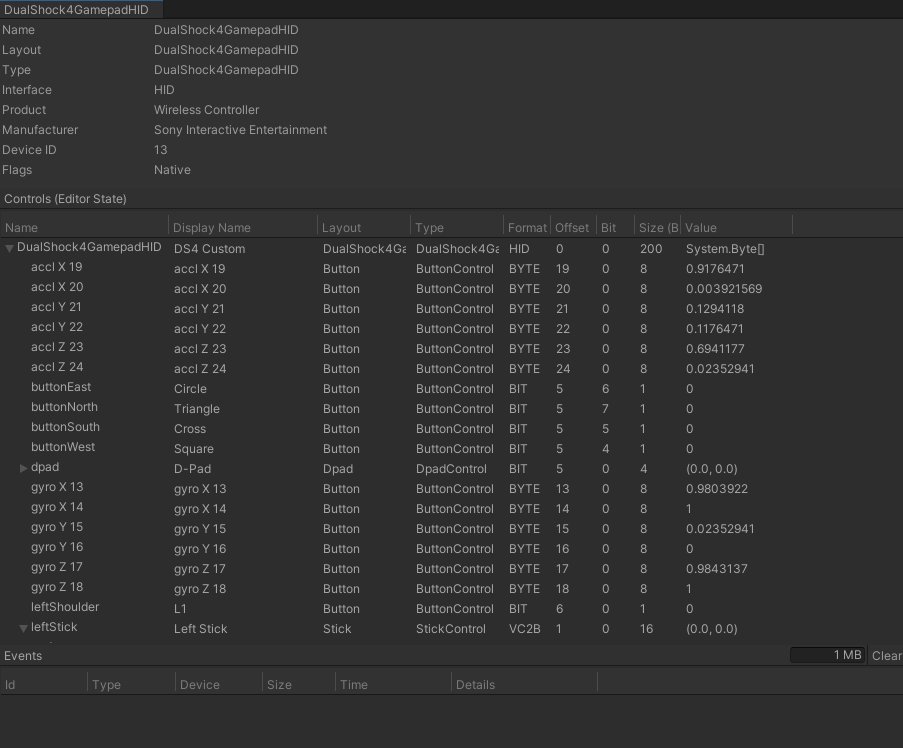Screen dimensions: 903x748
Task: Click the DpadControl type cell
Action: [451, 469]
